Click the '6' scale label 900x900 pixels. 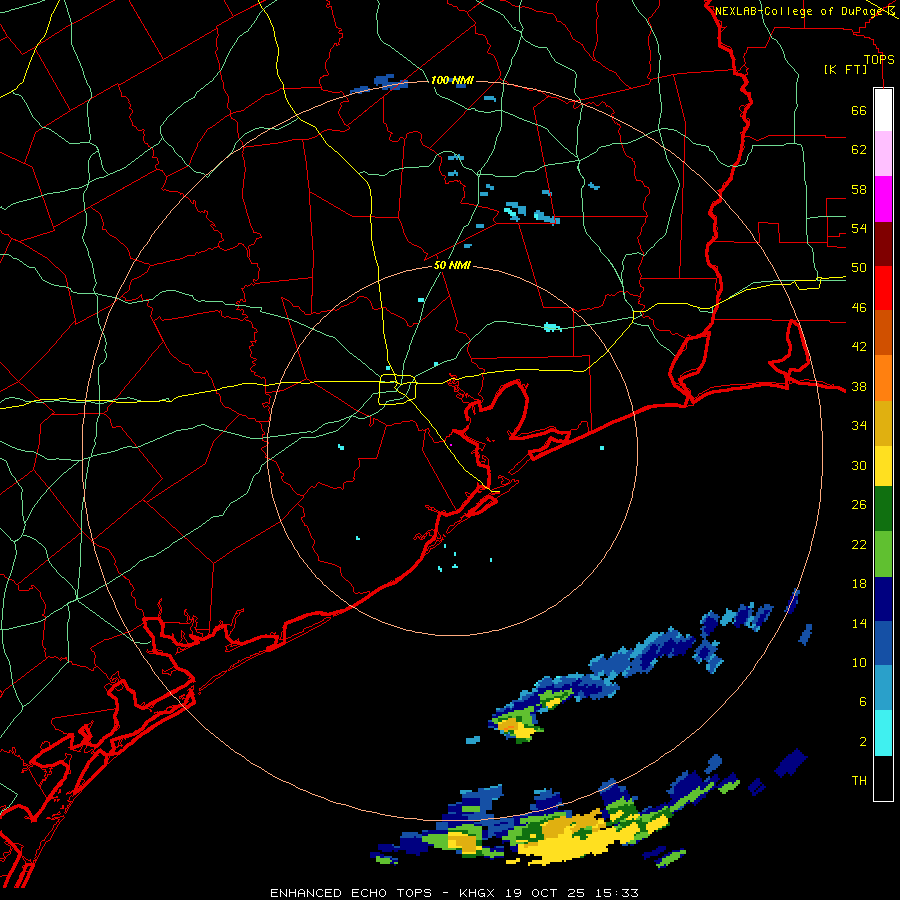863,702
